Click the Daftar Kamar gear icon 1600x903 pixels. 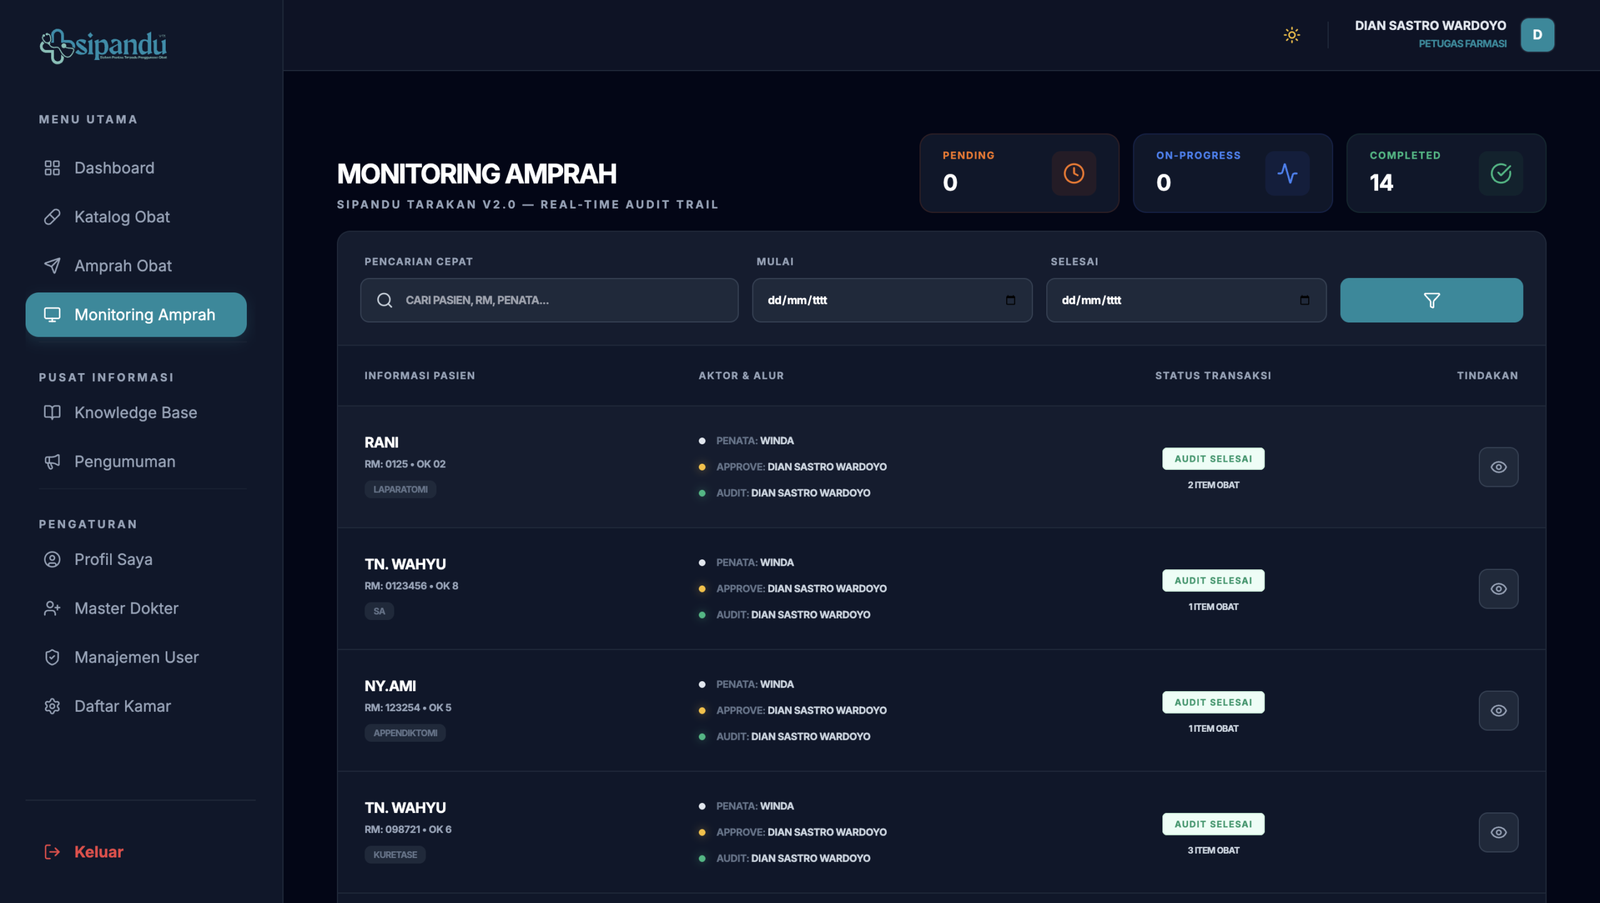click(52, 707)
